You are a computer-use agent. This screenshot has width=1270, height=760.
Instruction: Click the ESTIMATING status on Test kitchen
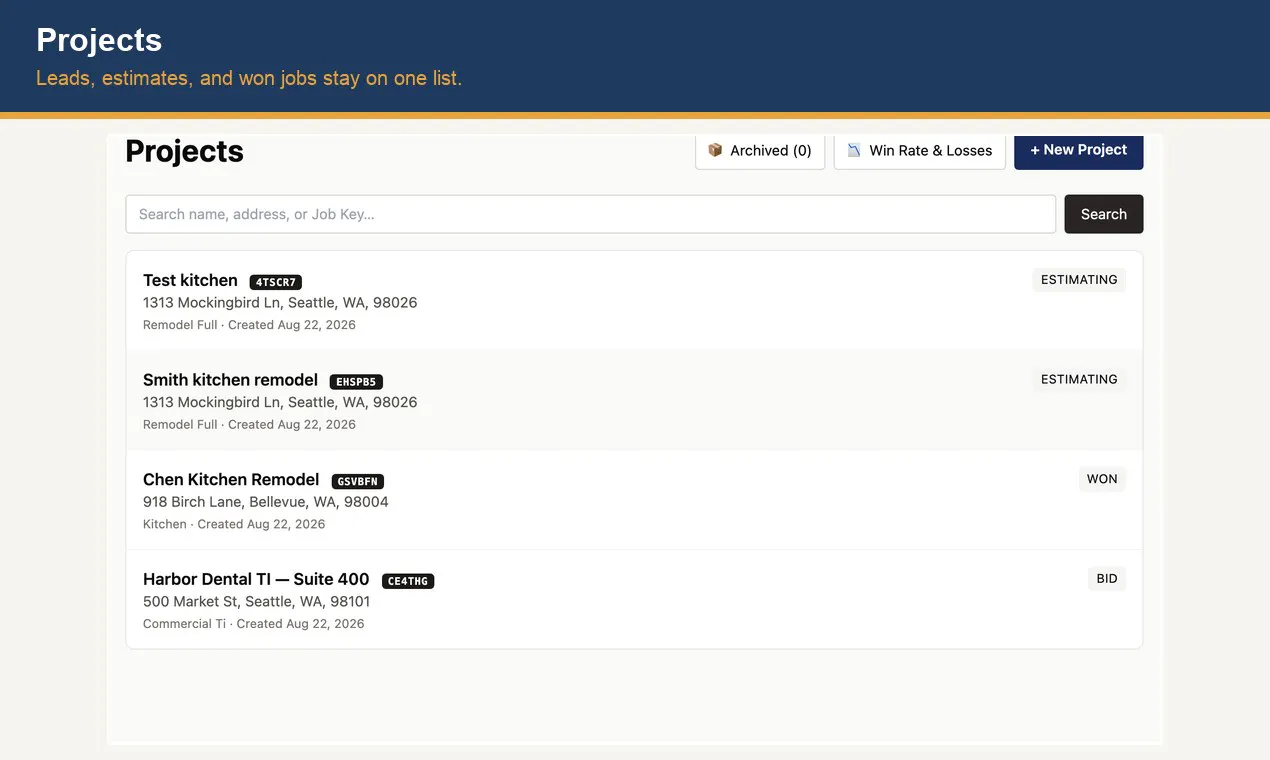[1079, 280]
